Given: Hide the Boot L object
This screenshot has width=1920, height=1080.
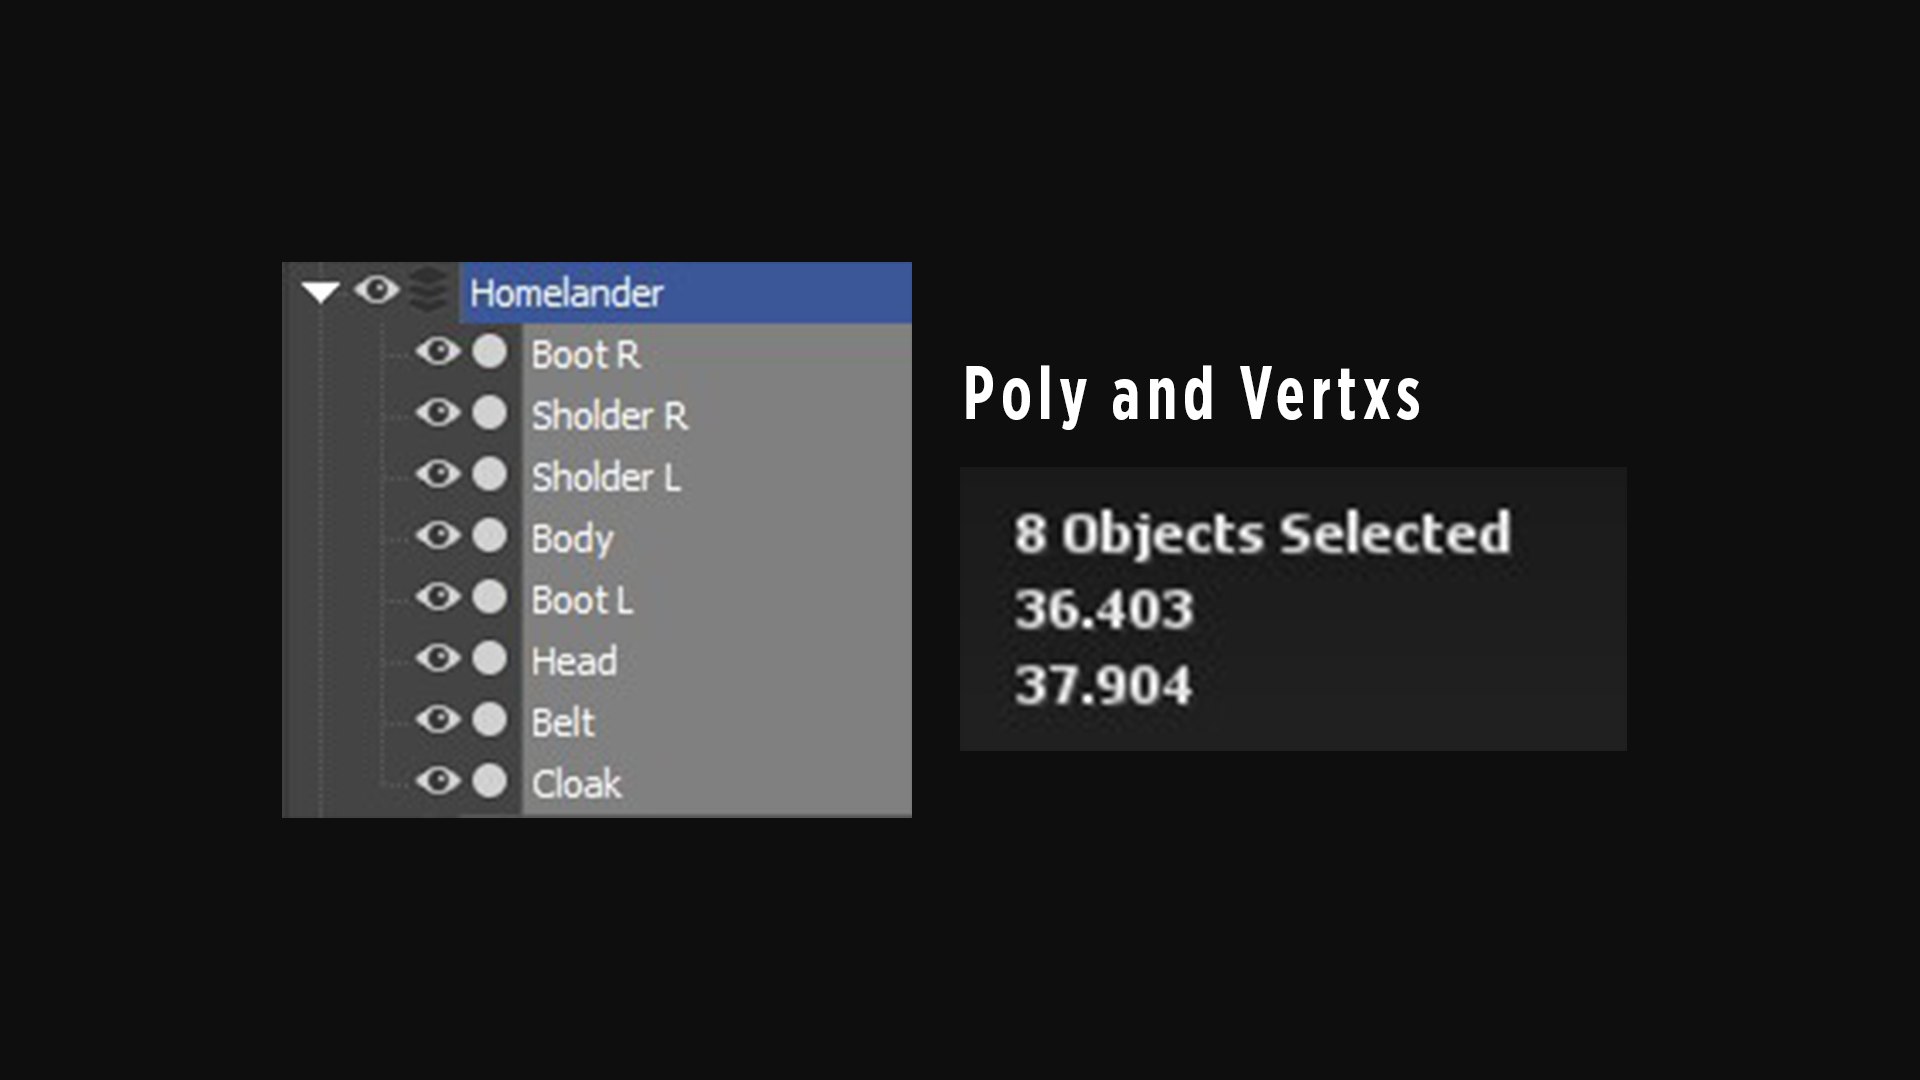Looking at the screenshot, I should point(438,597).
